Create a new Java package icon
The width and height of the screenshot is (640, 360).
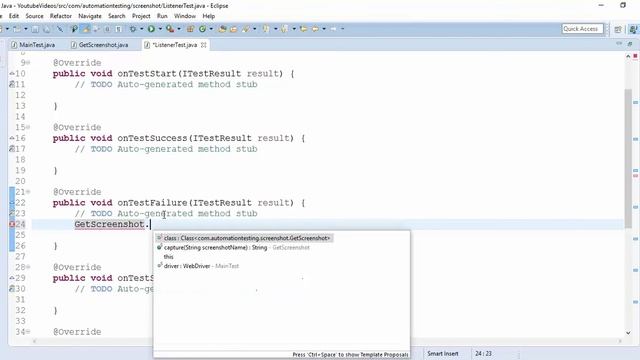pyautogui.click(x=190, y=29)
